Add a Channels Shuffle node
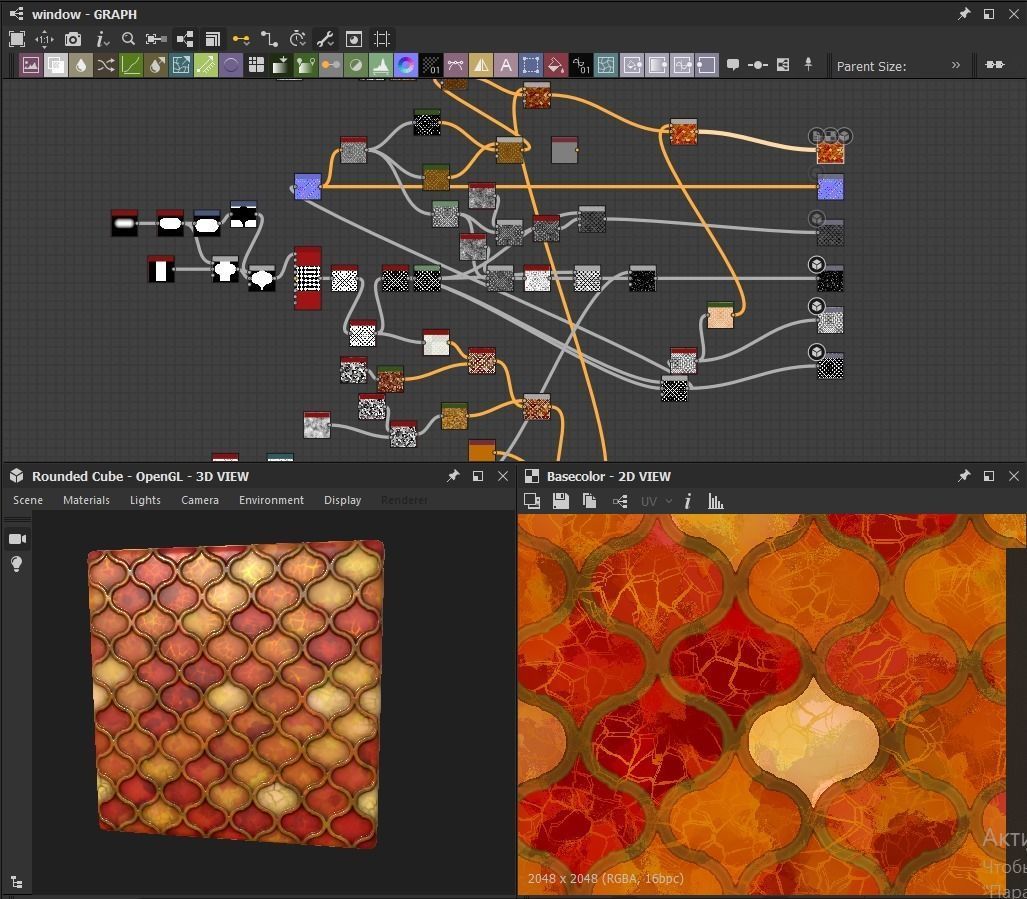This screenshot has height=899, width=1027. [x=105, y=65]
